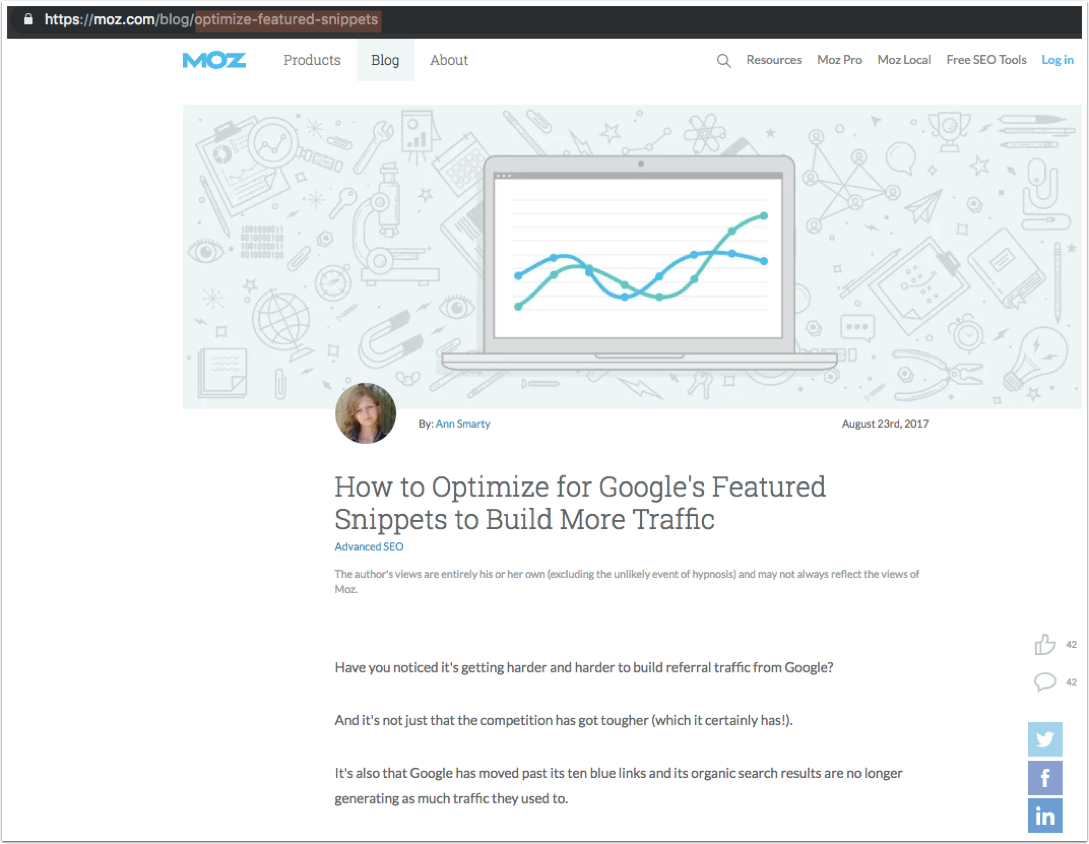
Task: Open the About menu item
Action: [x=449, y=60]
